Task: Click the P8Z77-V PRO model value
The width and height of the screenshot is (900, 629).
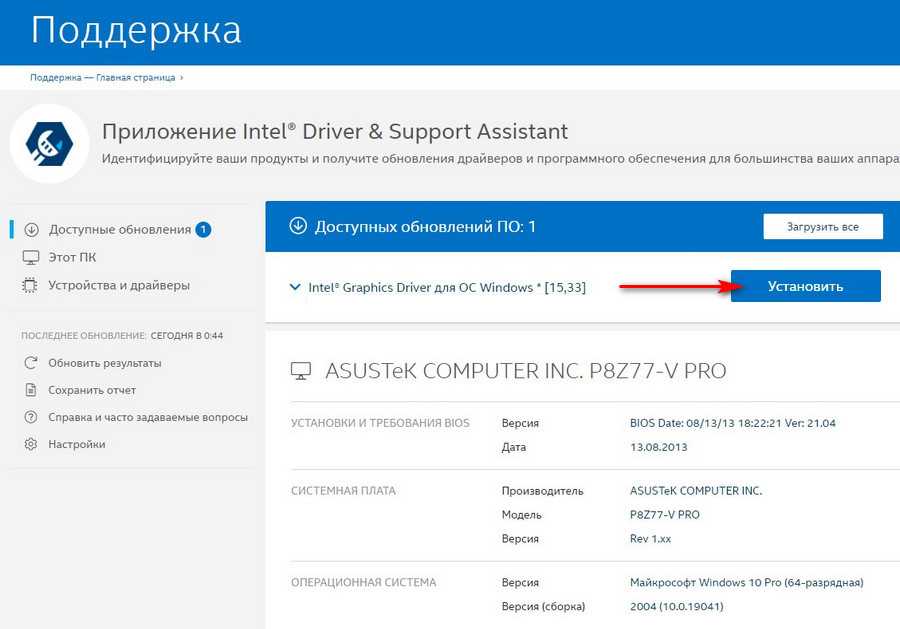Action: pos(665,515)
